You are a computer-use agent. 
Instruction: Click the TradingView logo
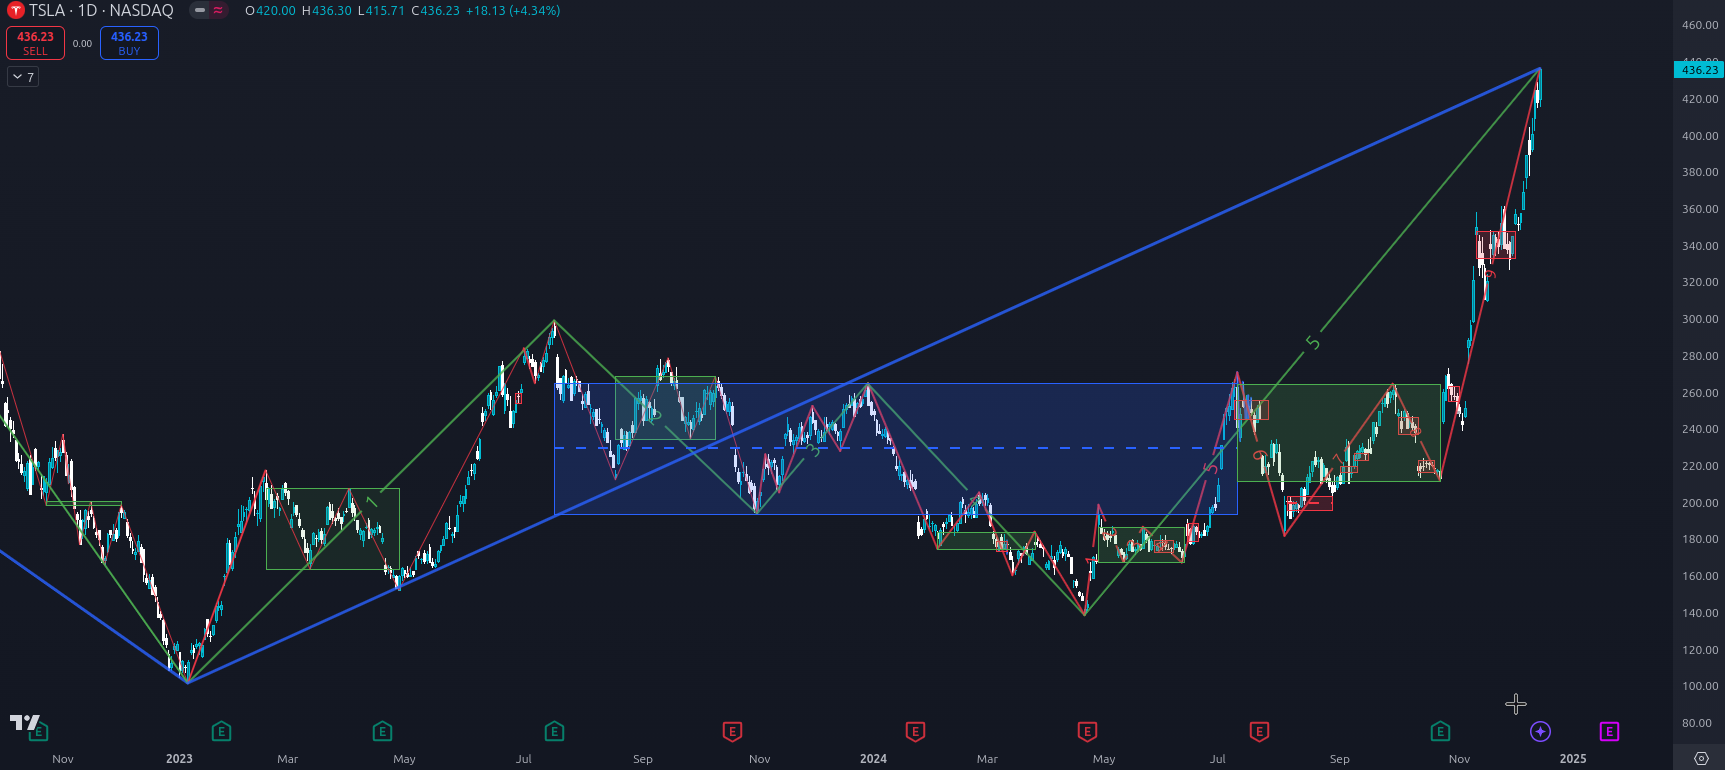tap(24, 722)
